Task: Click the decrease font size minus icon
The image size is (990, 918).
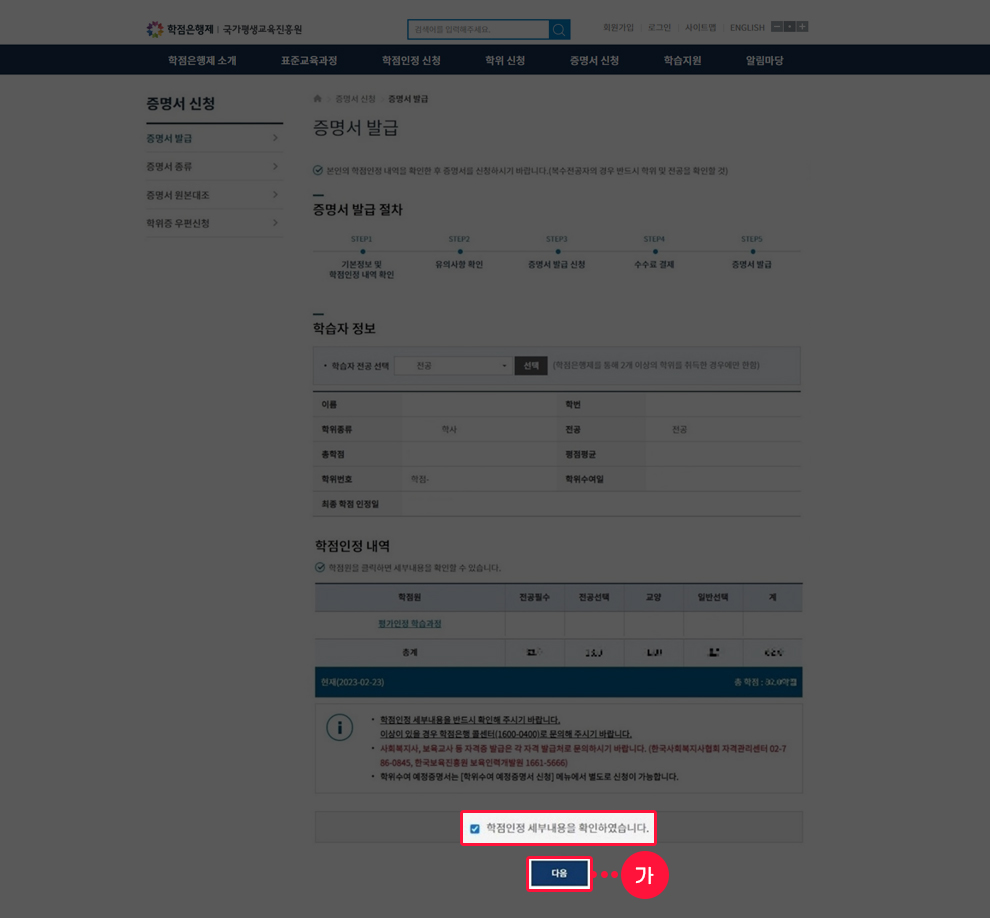Action: [777, 27]
